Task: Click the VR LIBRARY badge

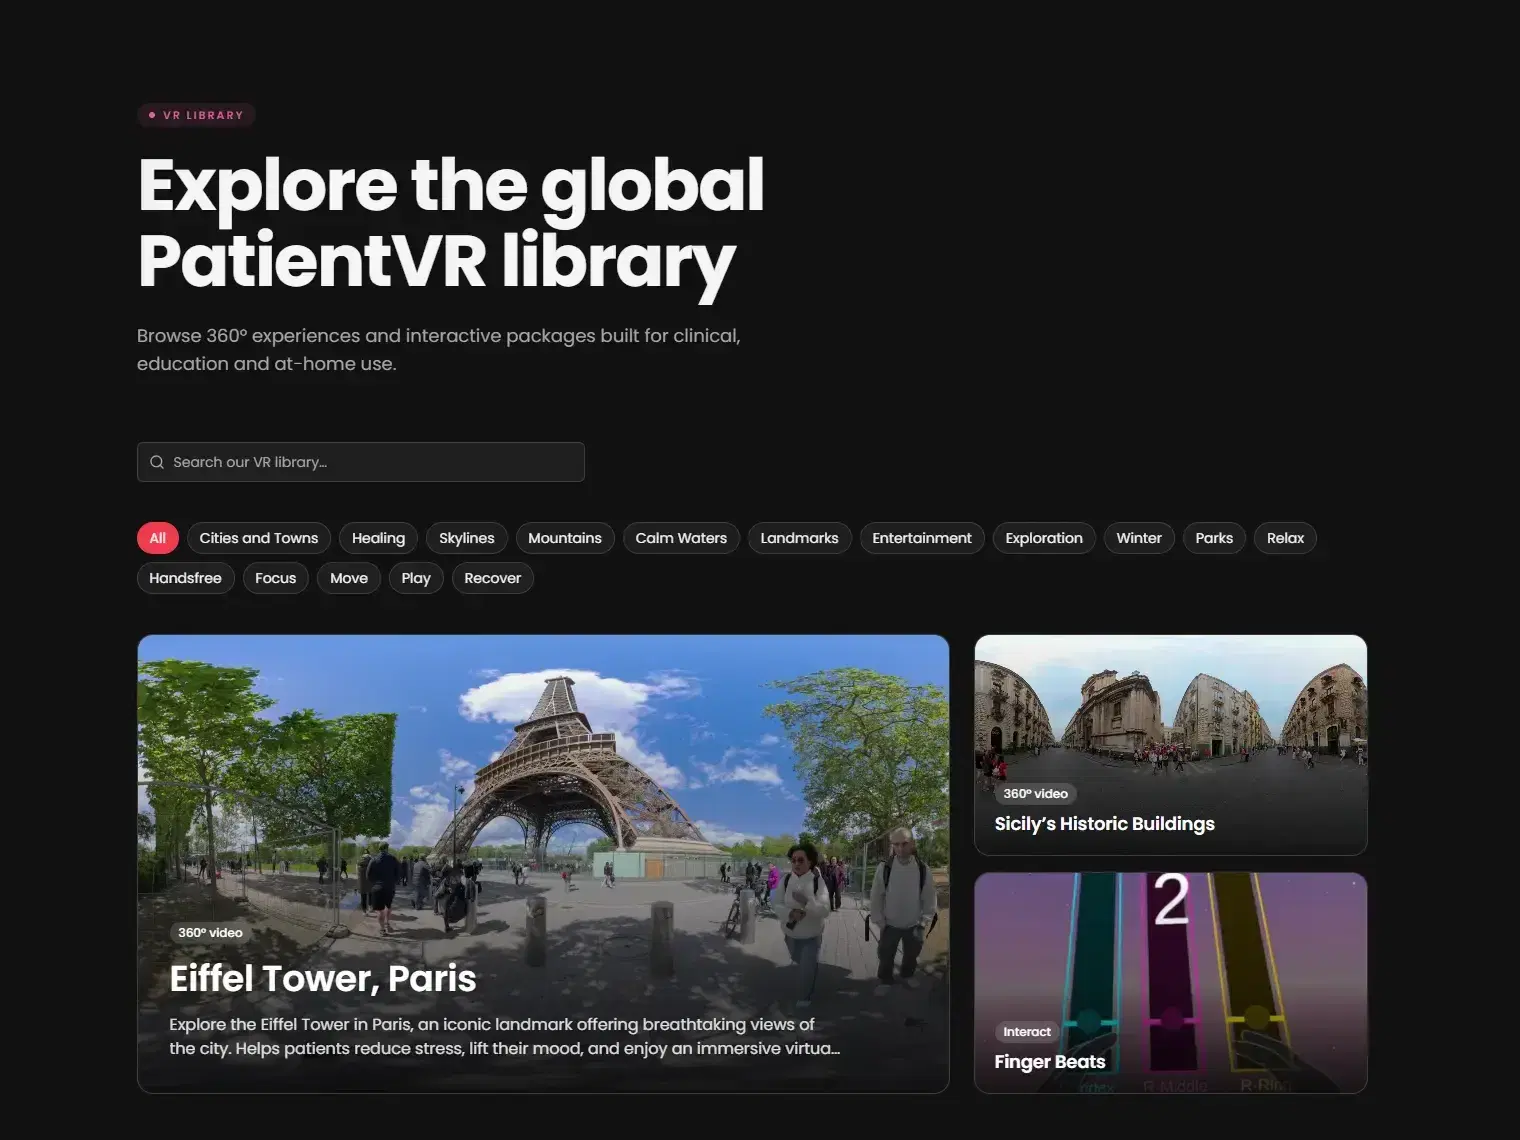Action: point(196,115)
